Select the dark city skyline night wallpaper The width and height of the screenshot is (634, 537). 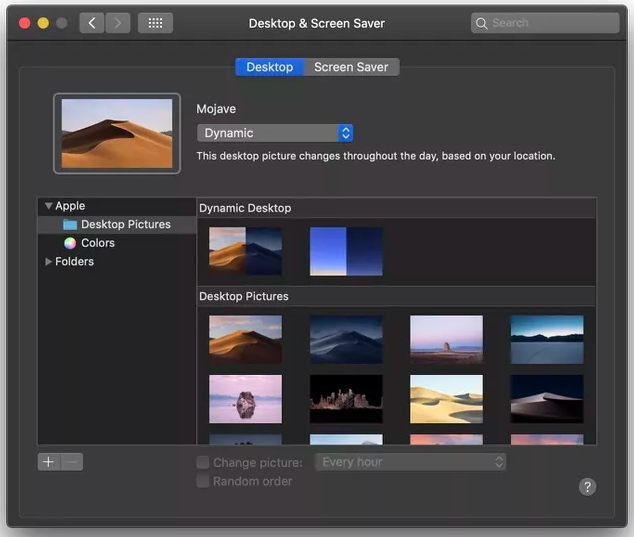(x=346, y=399)
